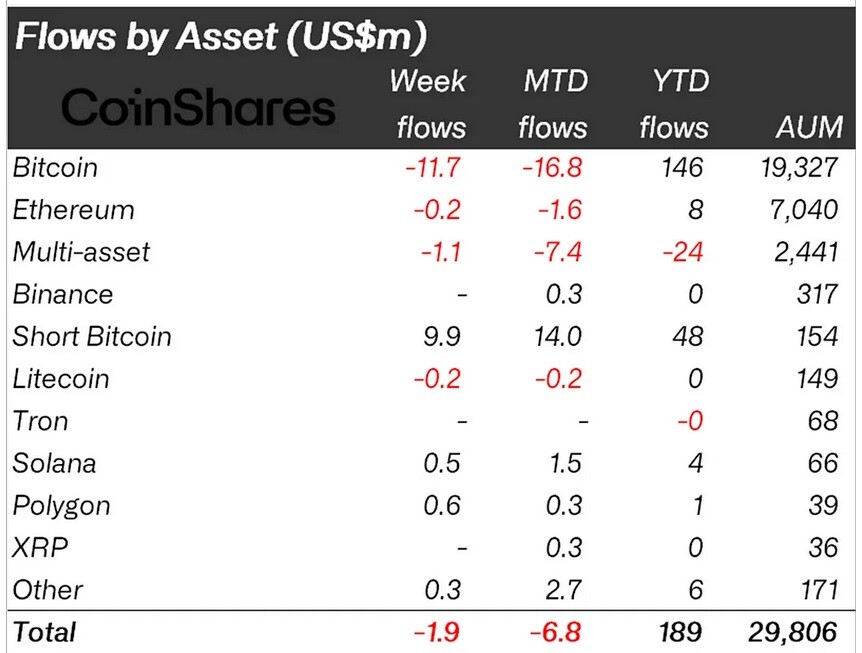862x653 pixels.
Task: Select the Ethereum row label
Action: pyautogui.click(x=73, y=210)
